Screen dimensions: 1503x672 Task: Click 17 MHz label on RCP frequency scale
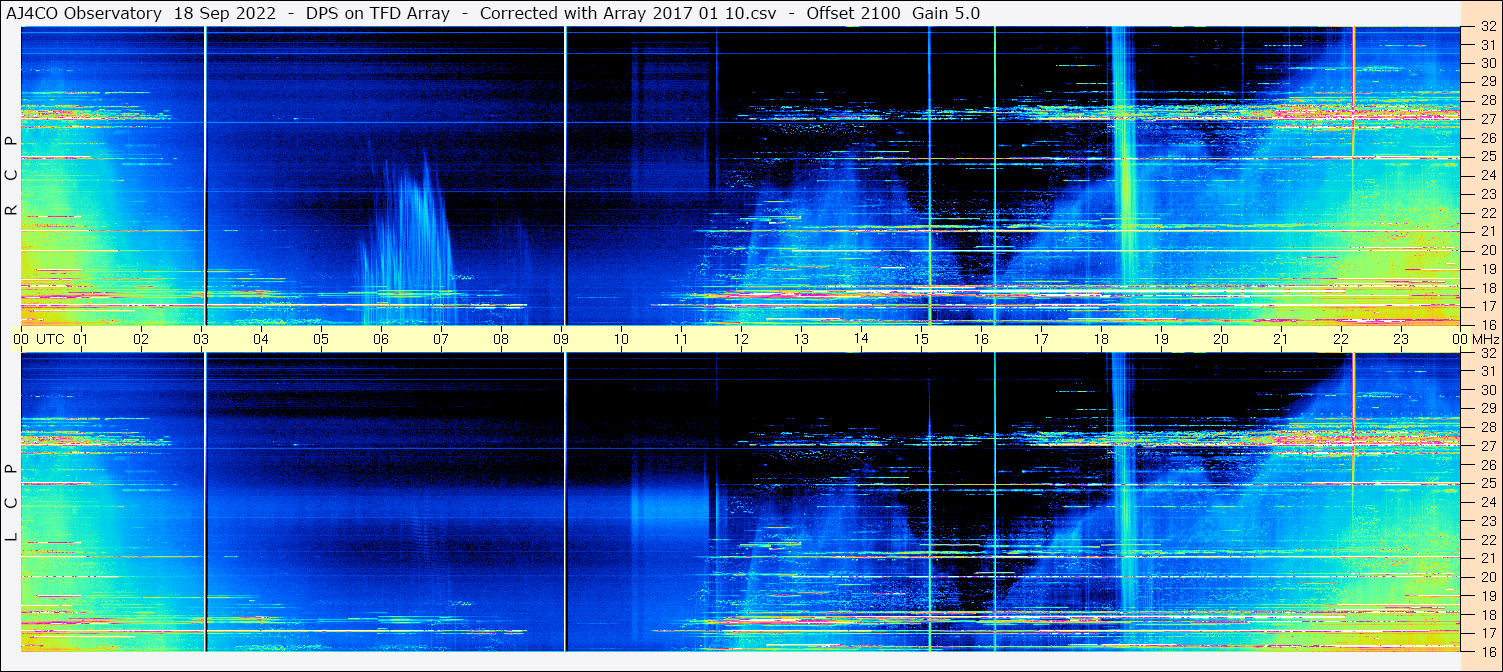[x=1487, y=306]
